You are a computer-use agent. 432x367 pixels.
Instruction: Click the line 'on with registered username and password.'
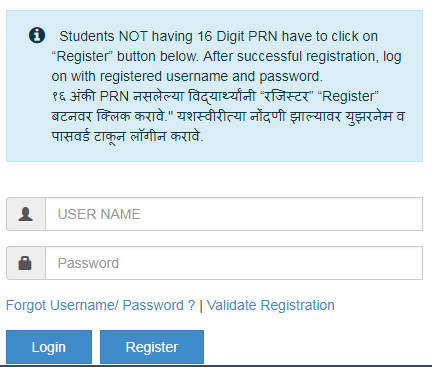point(187,76)
